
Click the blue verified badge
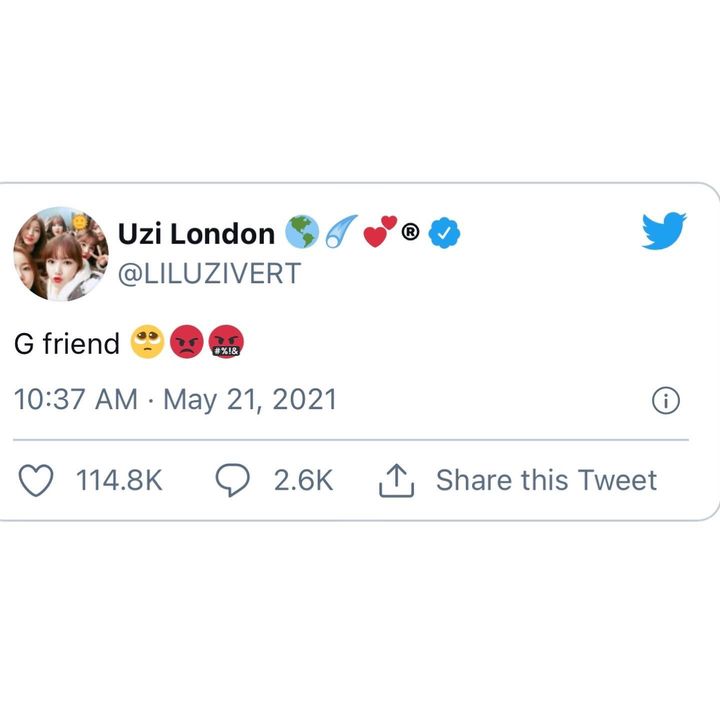[x=444, y=234]
